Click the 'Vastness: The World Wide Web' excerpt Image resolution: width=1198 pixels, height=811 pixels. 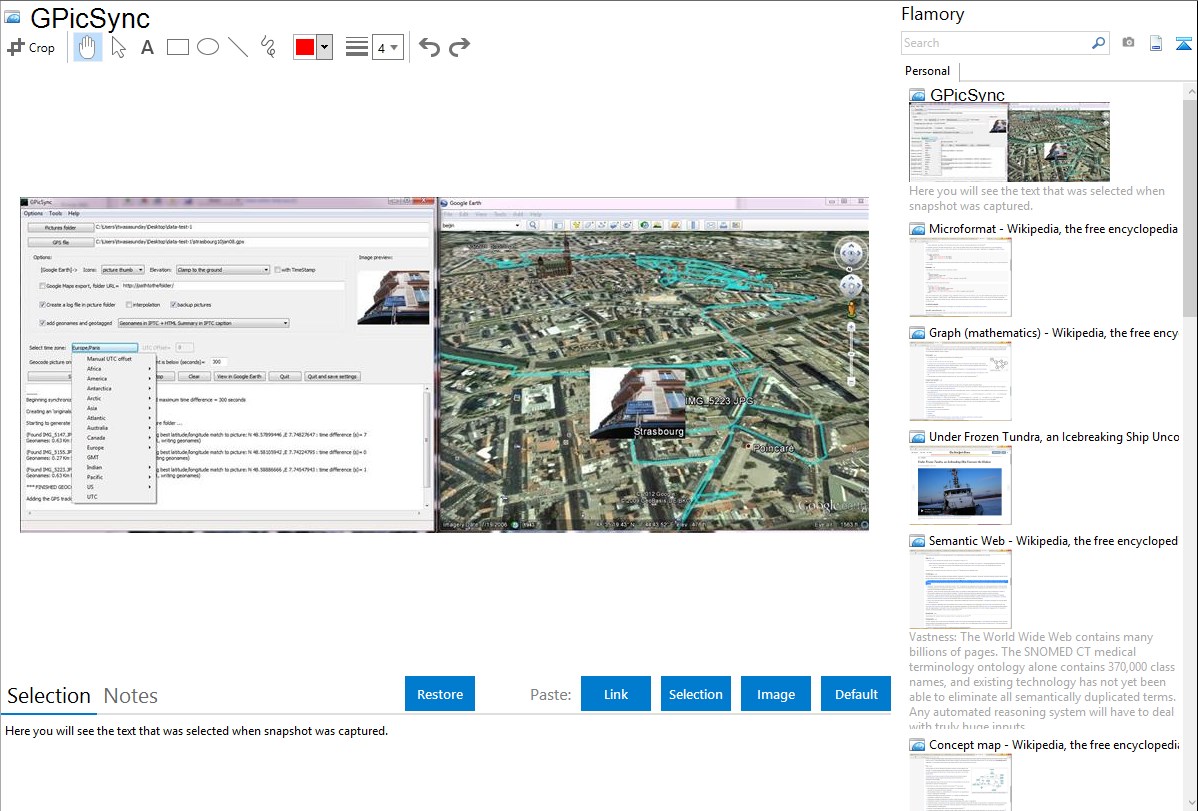pos(1042,681)
